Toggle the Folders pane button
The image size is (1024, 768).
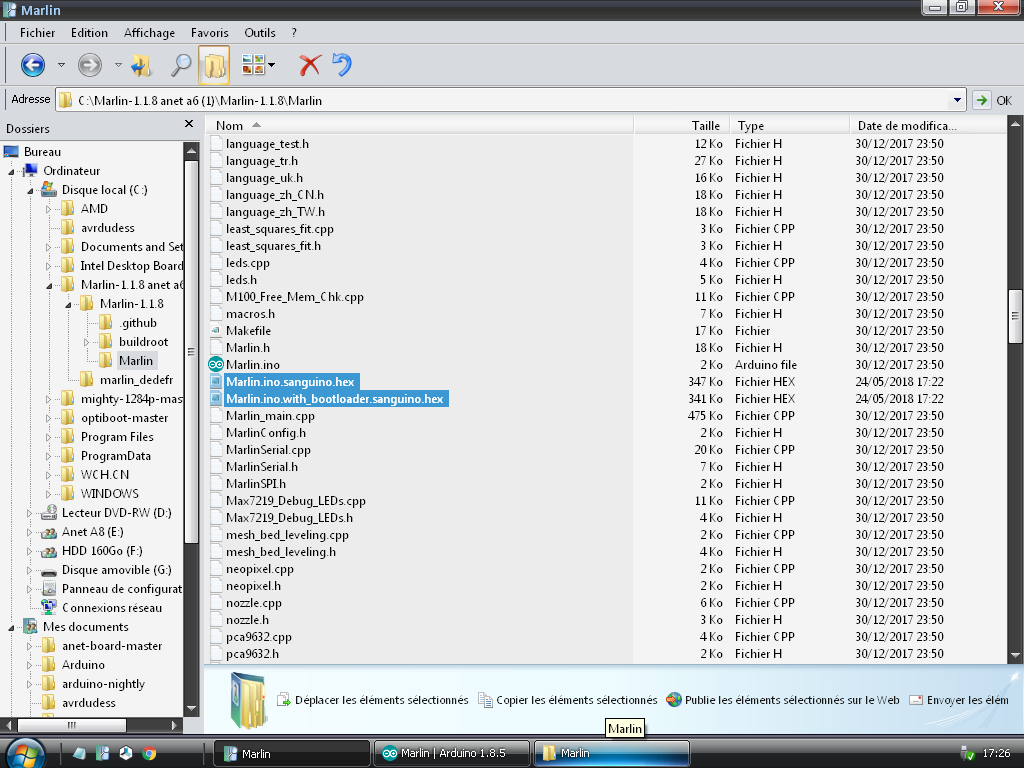pos(214,65)
